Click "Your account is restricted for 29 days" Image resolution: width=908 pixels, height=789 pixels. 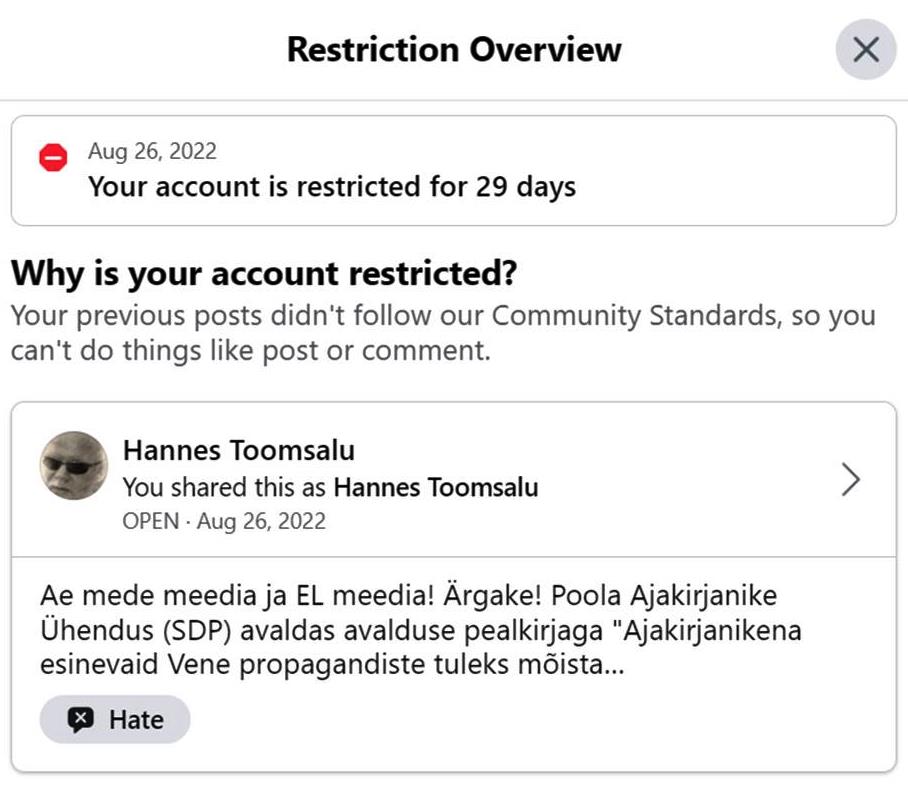(332, 187)
